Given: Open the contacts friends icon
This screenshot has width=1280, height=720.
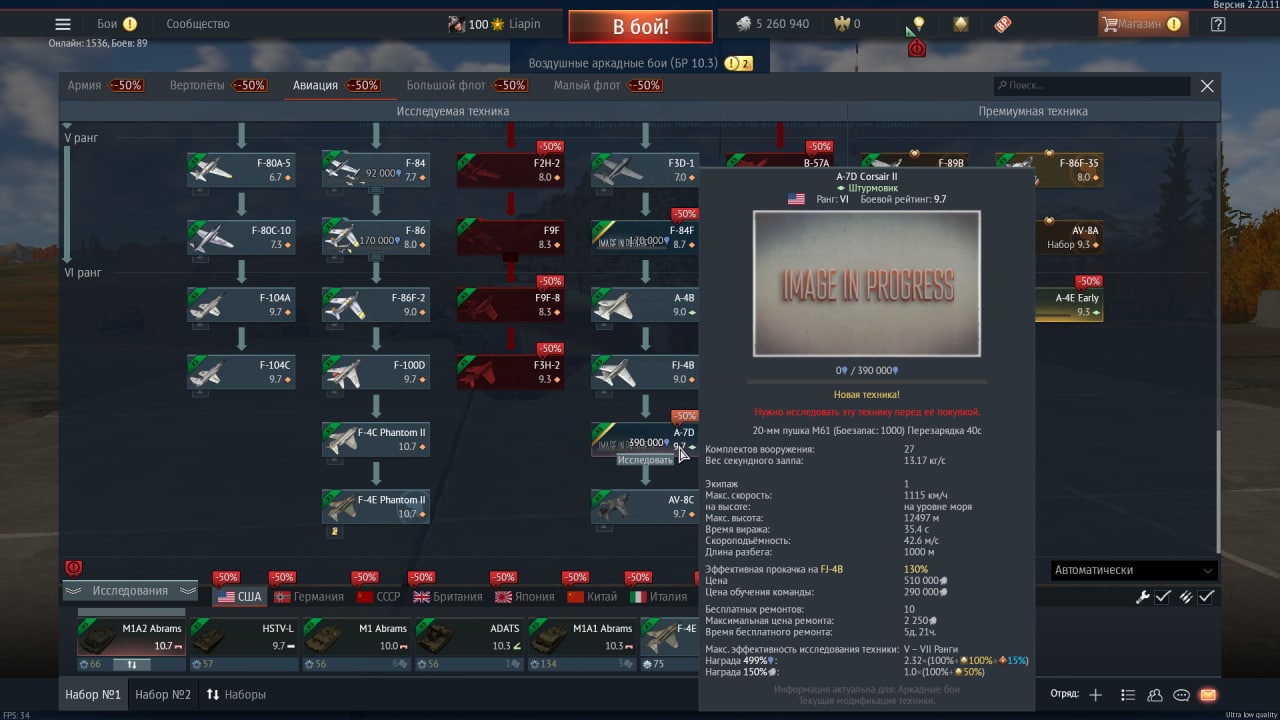Looking at the screenshot, I should (x=1154, y=694).
